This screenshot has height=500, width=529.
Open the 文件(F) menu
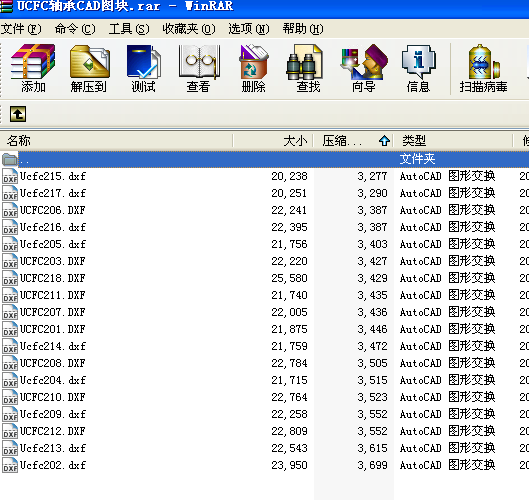[x=21, y=29]
